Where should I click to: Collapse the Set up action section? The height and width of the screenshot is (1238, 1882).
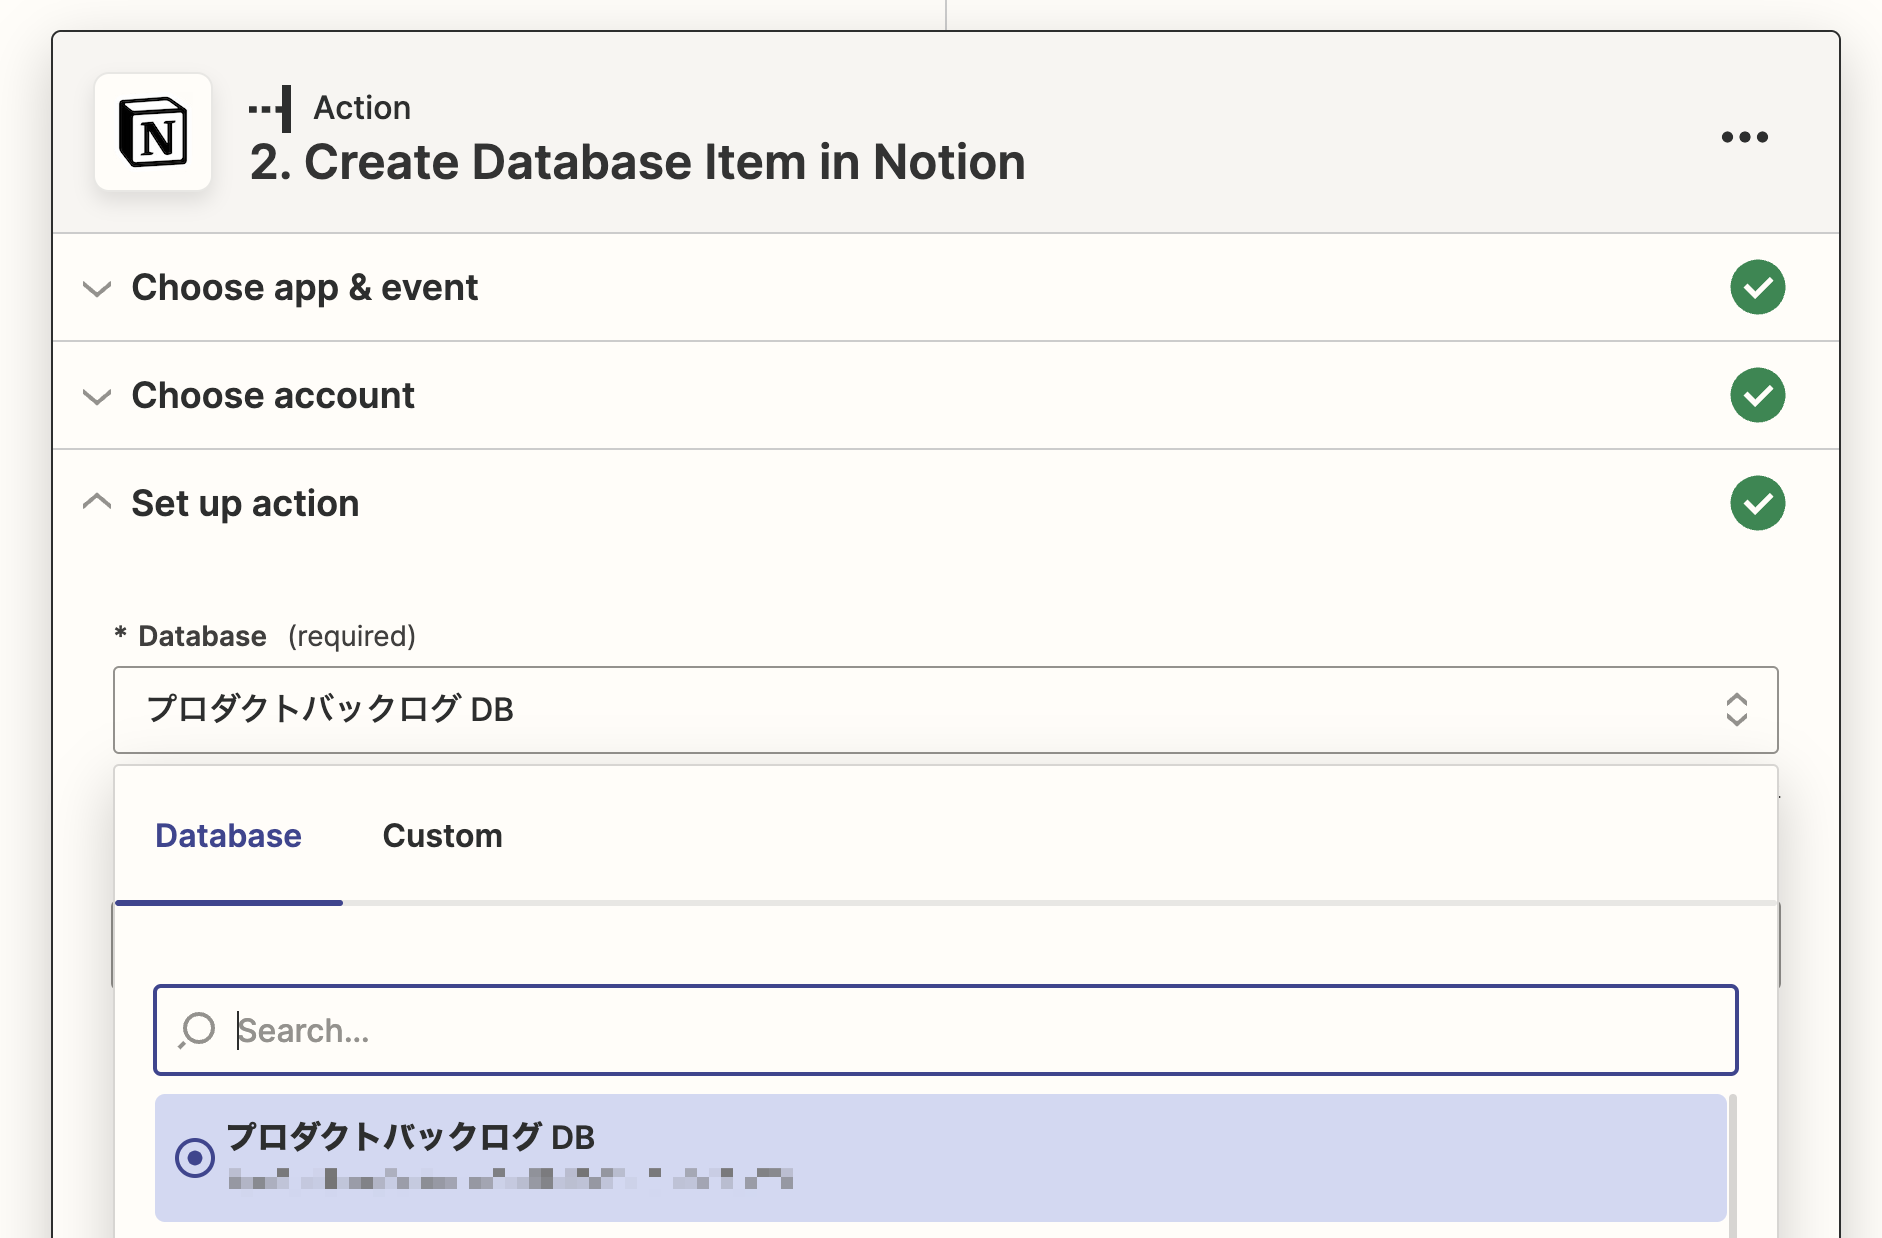97,501
